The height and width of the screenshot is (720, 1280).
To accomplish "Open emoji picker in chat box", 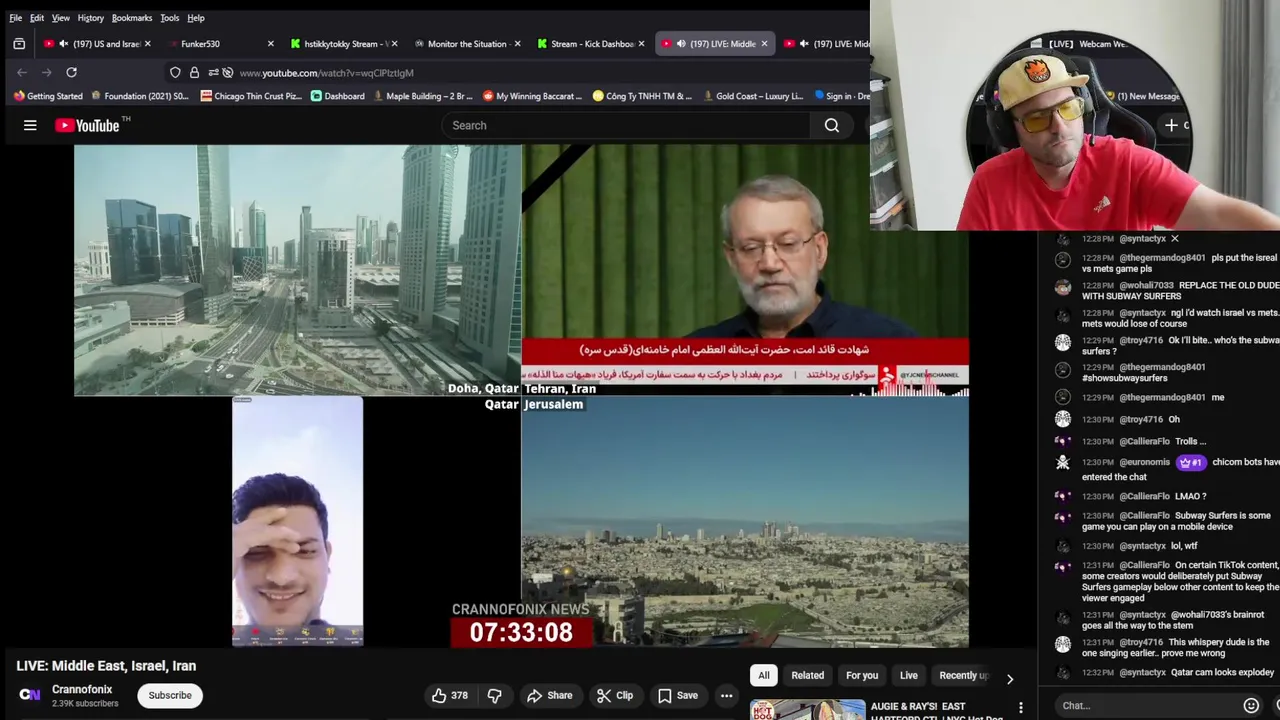I will click(1251, 705).
